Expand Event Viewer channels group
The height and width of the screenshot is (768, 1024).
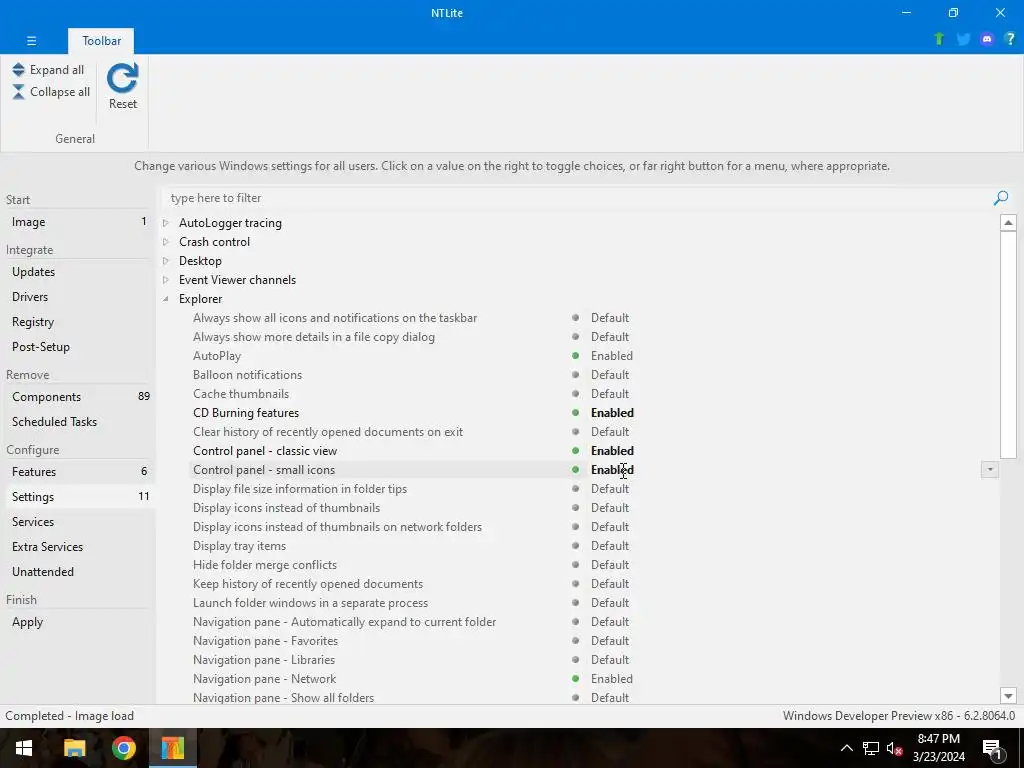coord(166,280)
